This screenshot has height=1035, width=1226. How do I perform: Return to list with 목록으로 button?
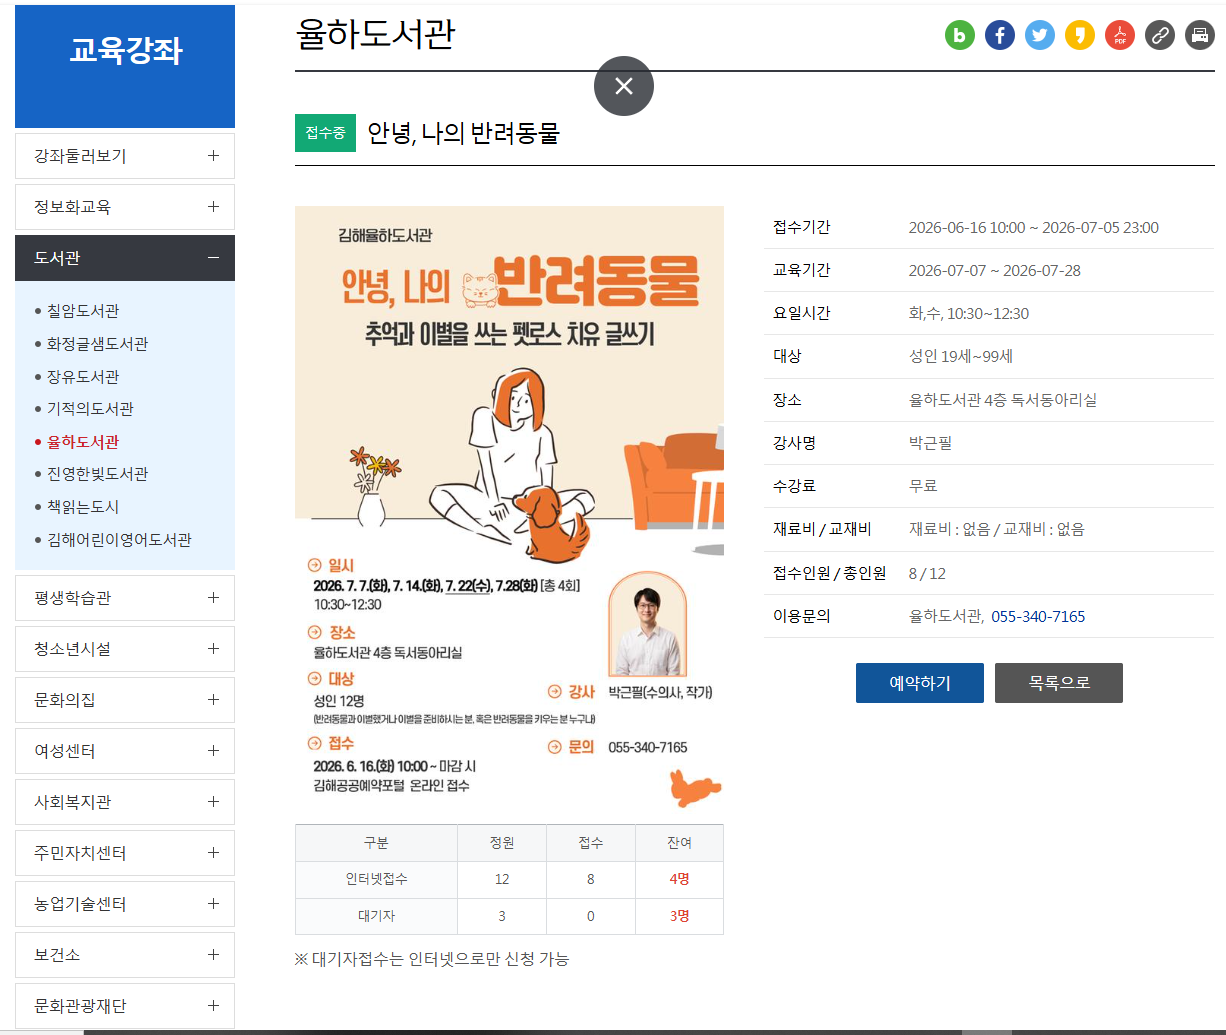[1059, 683]
